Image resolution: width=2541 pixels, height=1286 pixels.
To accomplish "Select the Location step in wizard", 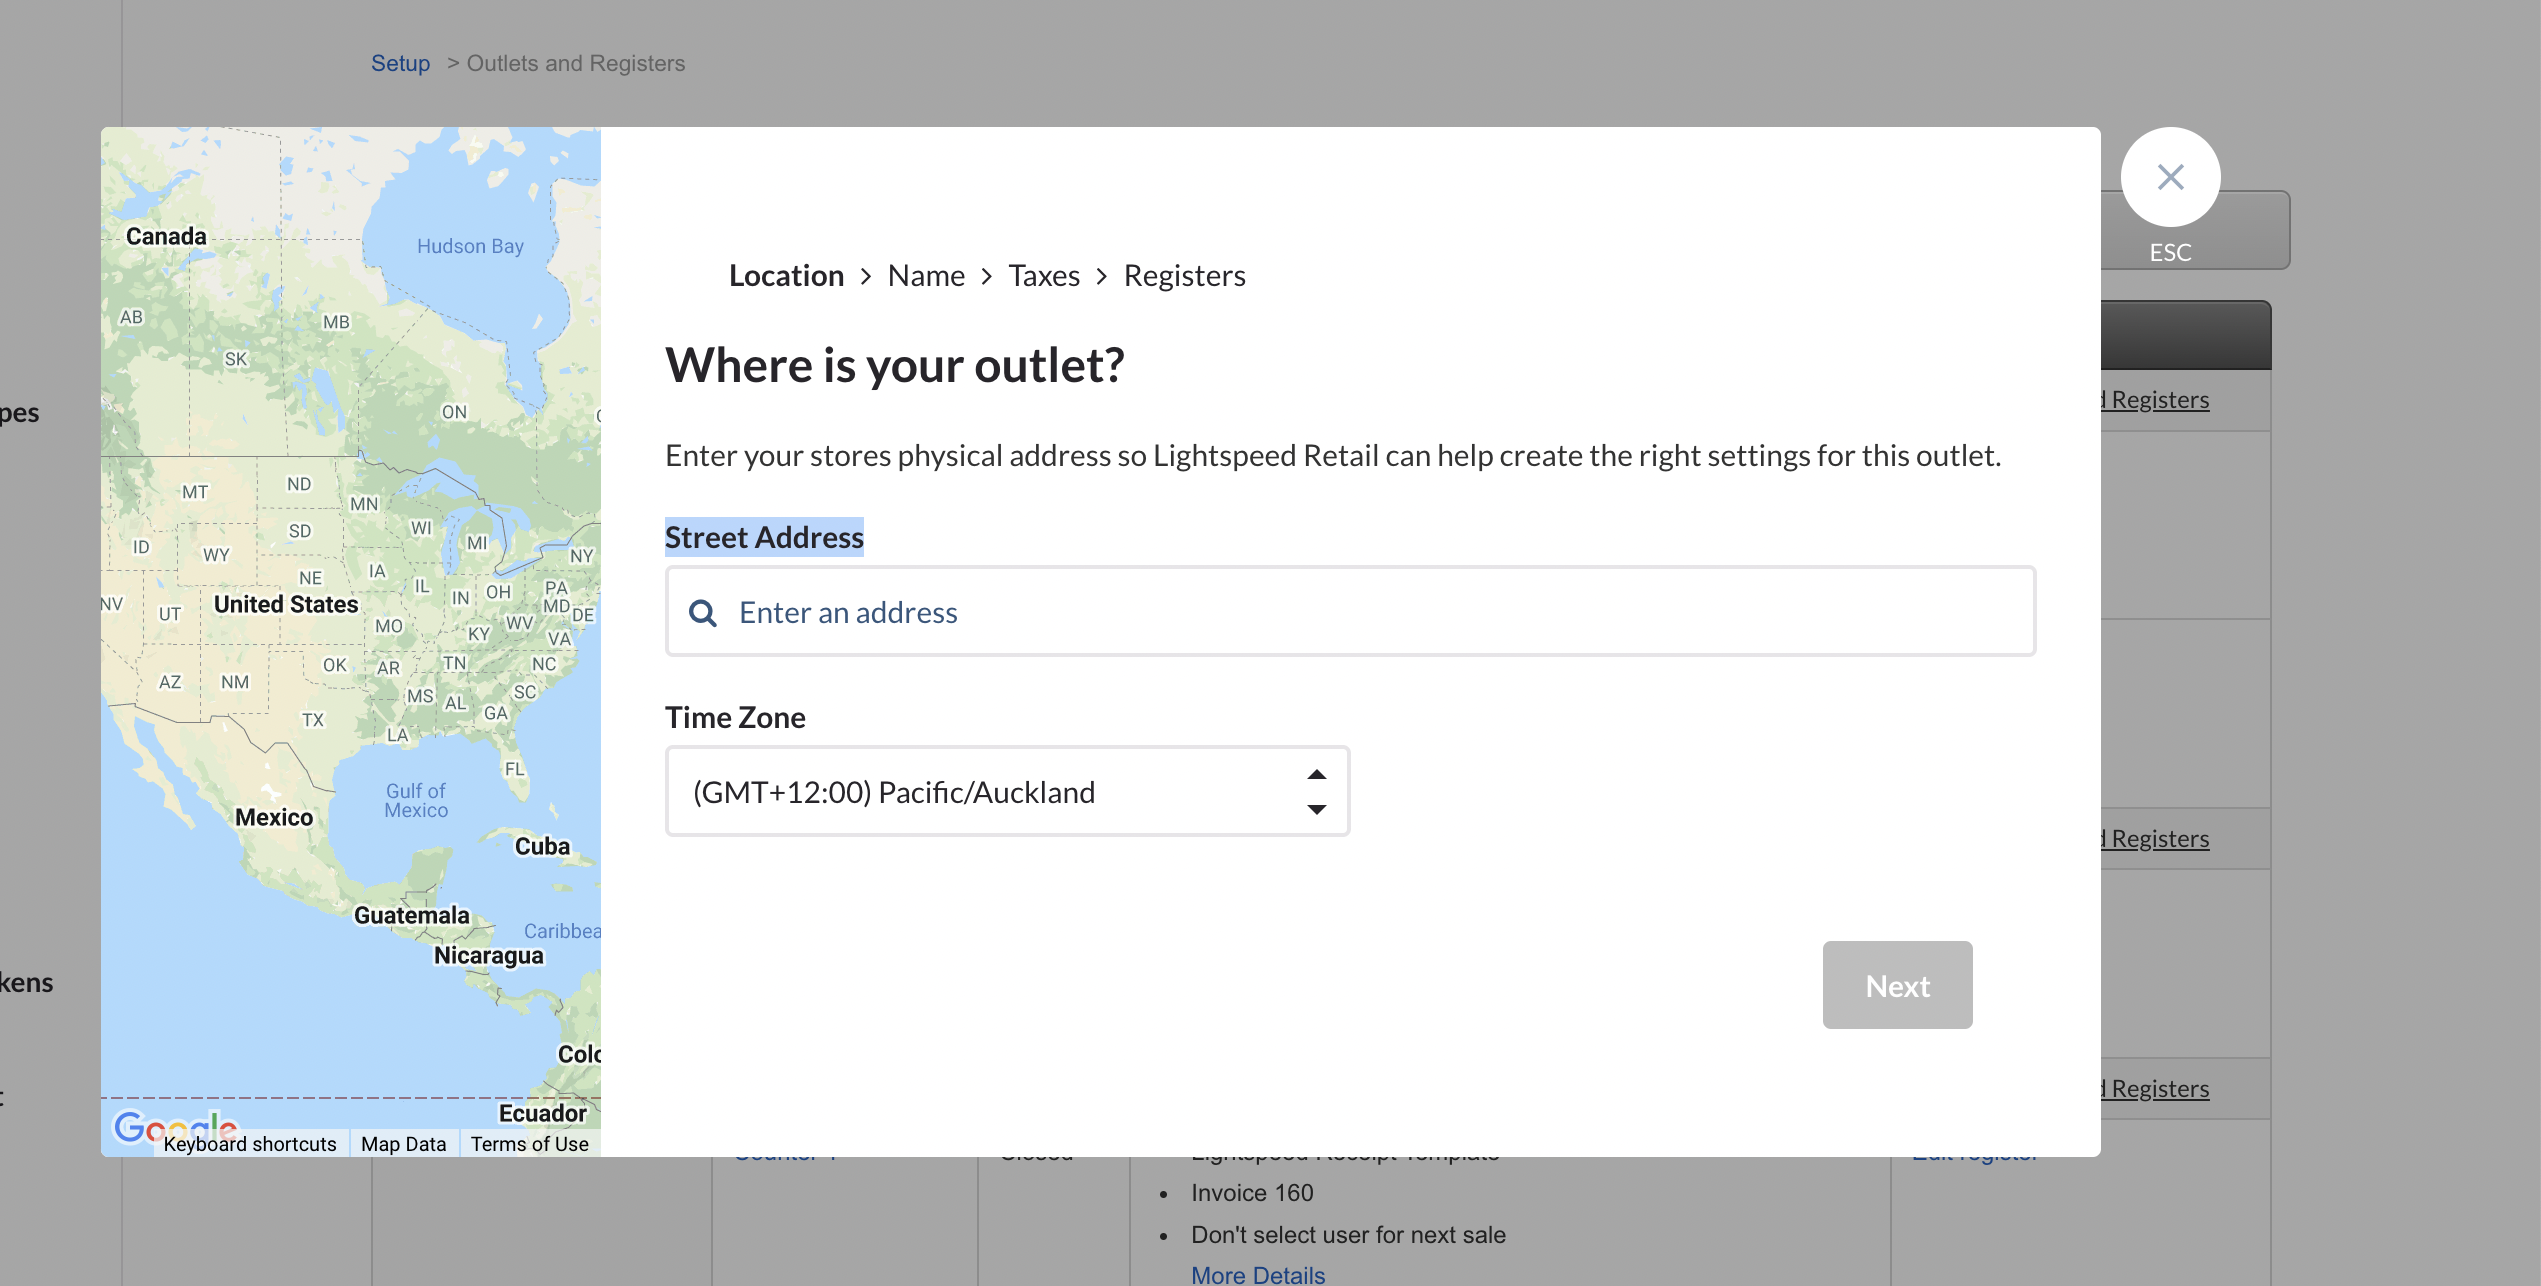I will pos(786,276).
